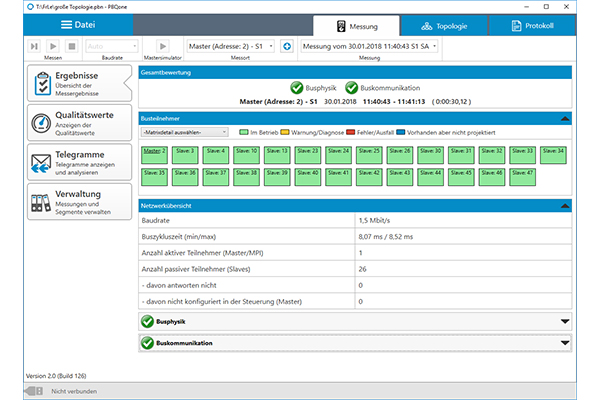The height and width of the screenshot is (400, 600).
Task: Select the Slave 35 participant tile
Action: [x=155, y=177]
